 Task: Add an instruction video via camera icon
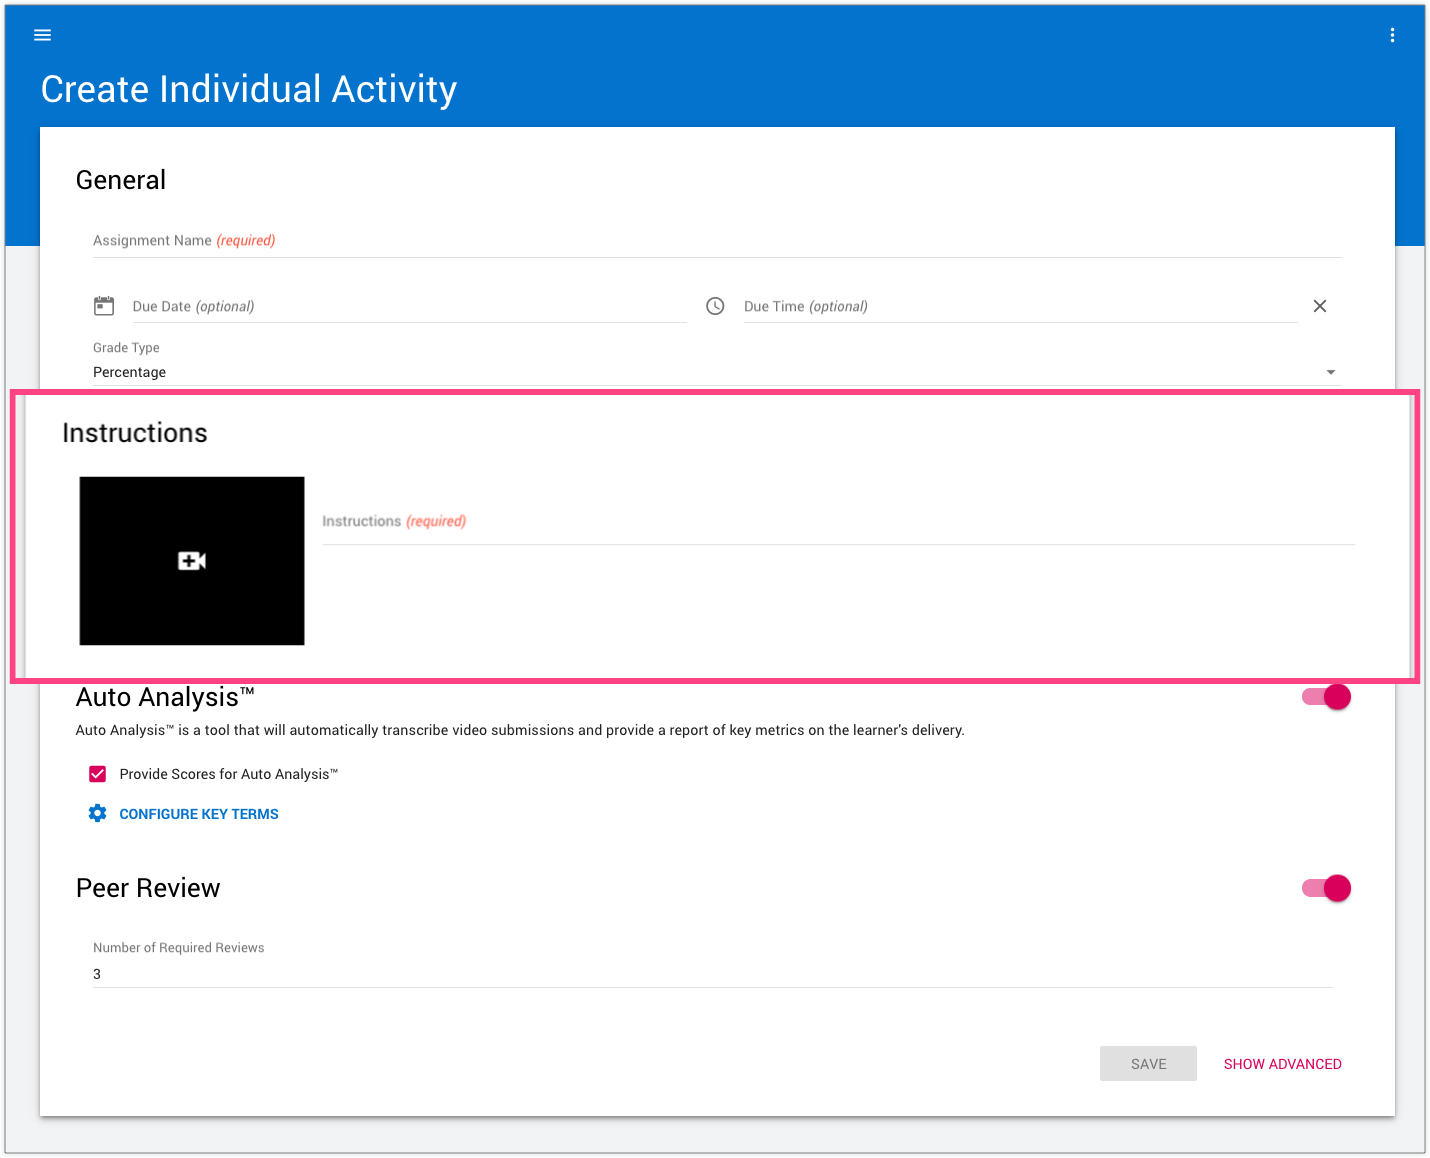(x=192, y=561)
